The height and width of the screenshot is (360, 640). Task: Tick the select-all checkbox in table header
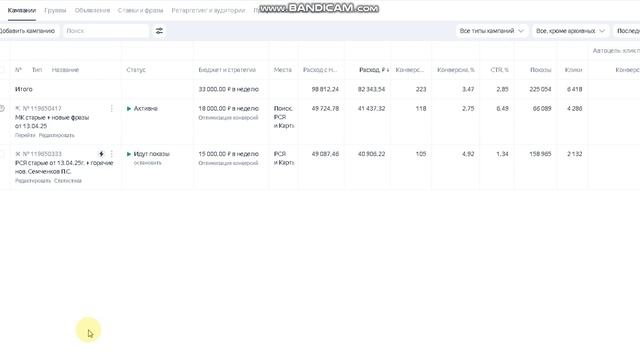click(2, 70)
